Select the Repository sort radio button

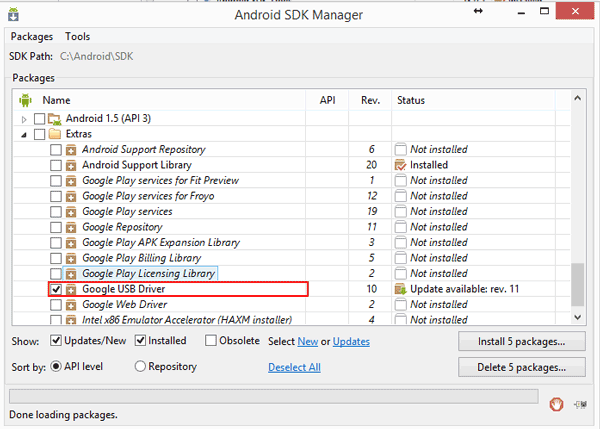click(140, 366)
